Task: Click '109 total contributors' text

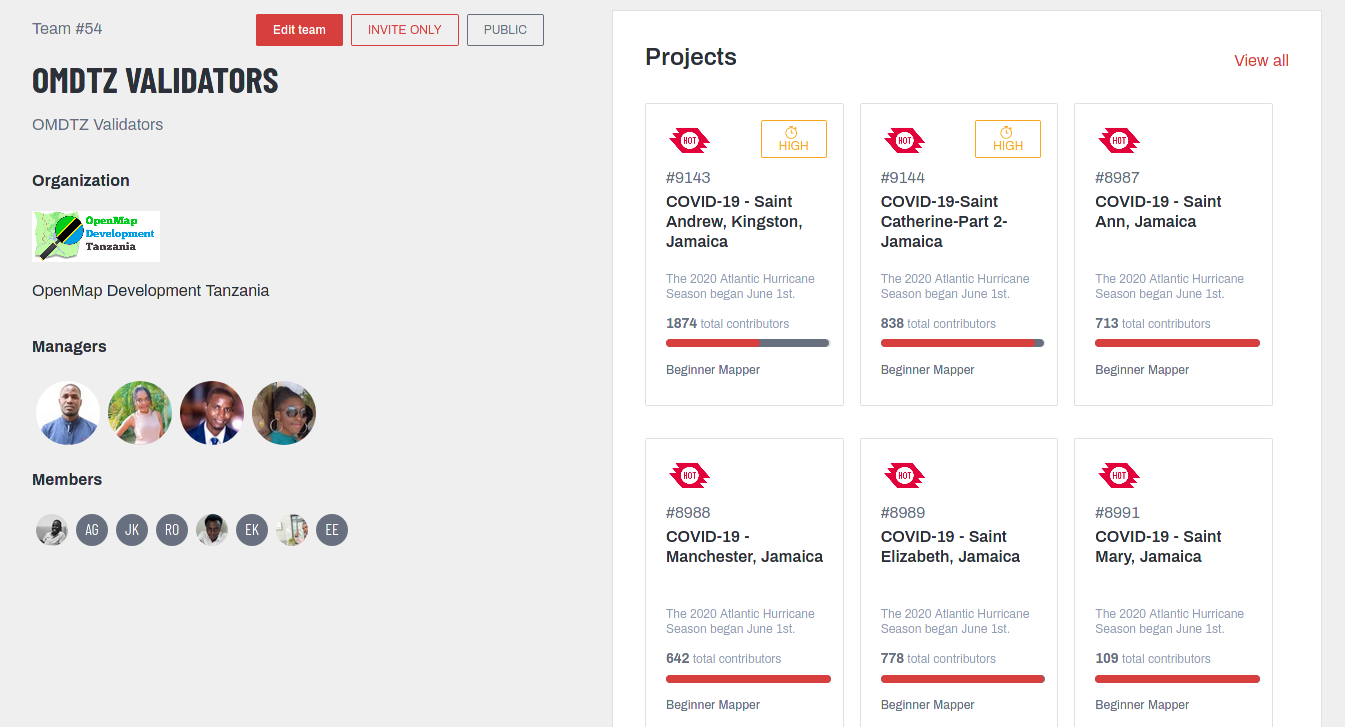Action: coord(1153,658)
